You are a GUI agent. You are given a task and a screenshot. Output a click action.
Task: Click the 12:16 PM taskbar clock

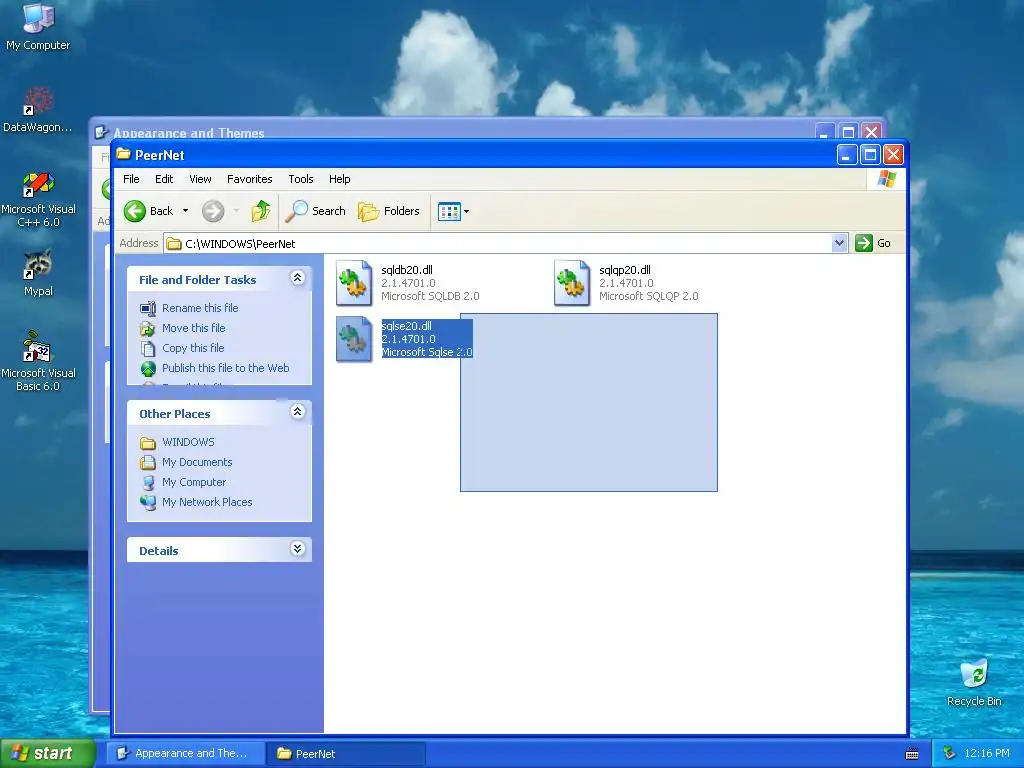click(x=987, y=754)
